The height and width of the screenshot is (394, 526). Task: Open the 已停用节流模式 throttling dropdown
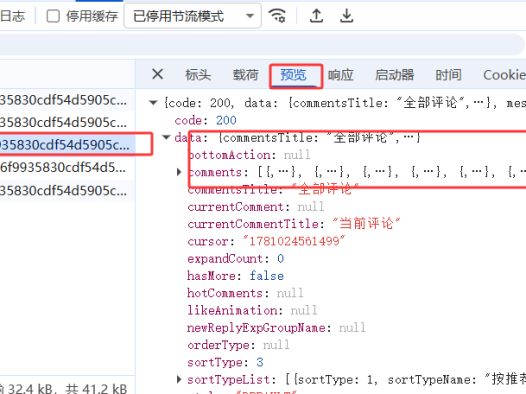tap(193, 16)
